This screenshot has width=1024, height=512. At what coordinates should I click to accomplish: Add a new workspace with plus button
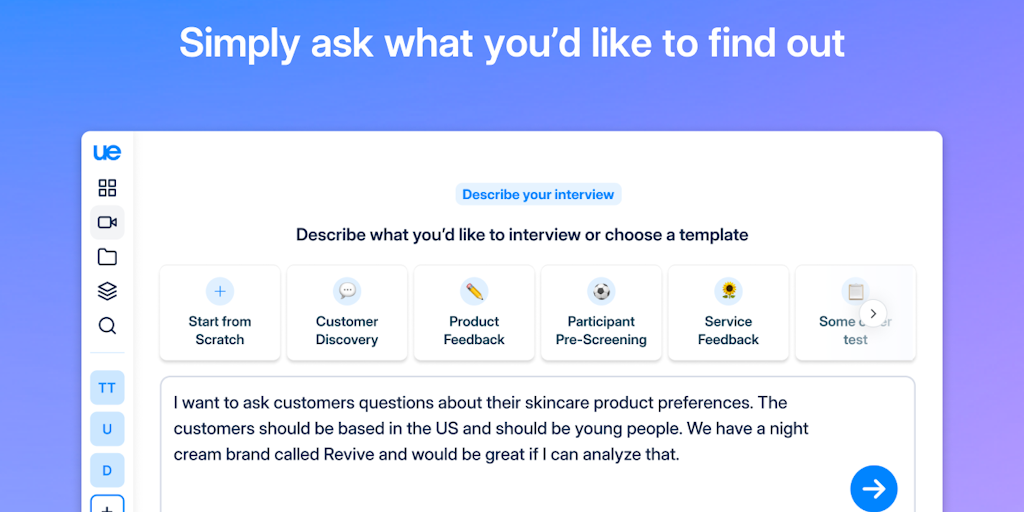[x=107, y=505]
